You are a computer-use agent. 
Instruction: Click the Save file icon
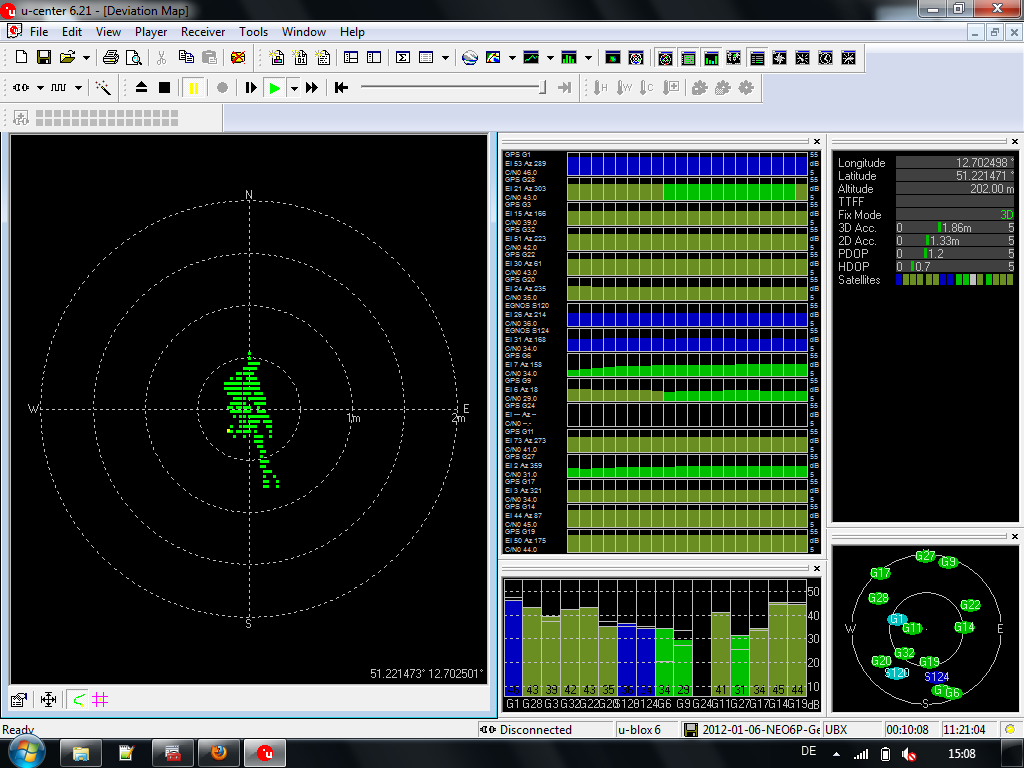click(44, 57)
